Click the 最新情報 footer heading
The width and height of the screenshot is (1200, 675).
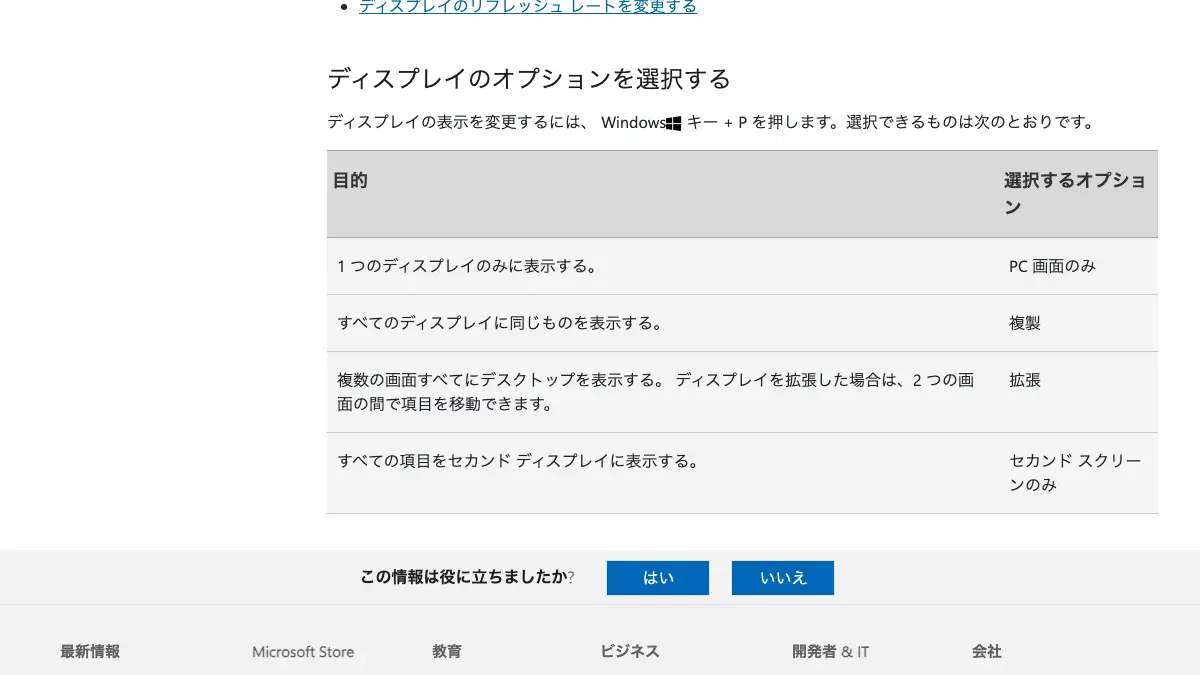(90, 651)
